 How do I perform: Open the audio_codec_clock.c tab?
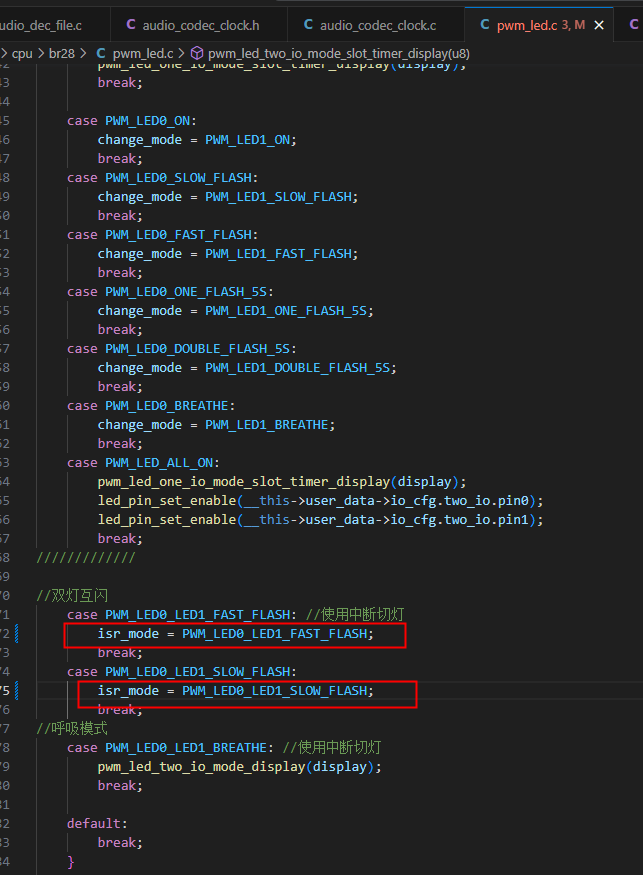[x=376, y=25]
